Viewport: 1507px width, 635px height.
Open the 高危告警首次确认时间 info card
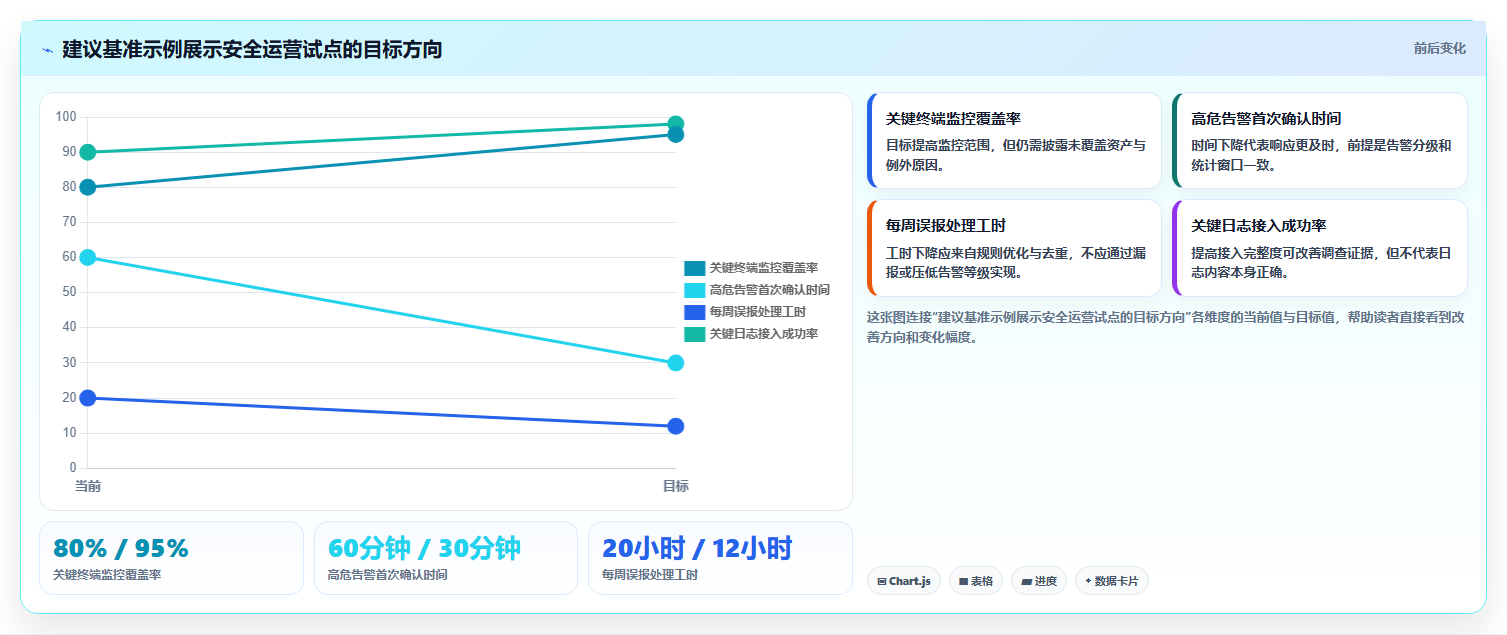pos(1319,141)
